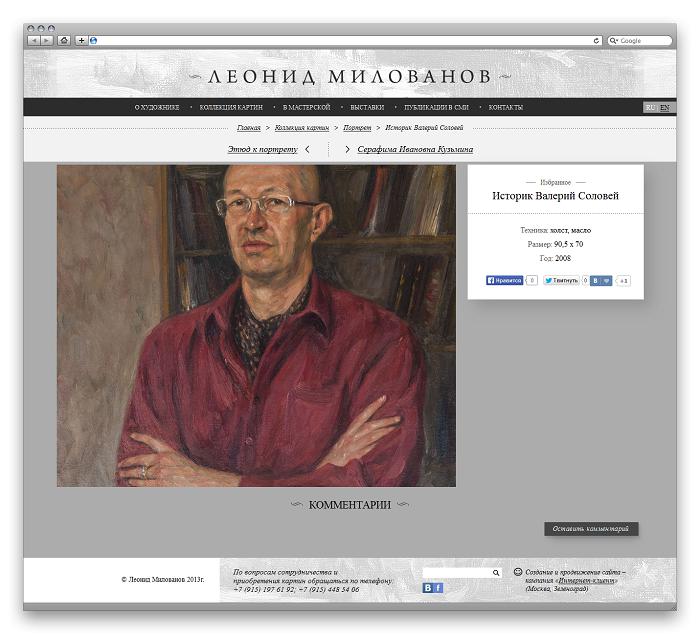Screen dimensions: 700x634
Task: Open Контакты menu item
Action: pos(505,108)
